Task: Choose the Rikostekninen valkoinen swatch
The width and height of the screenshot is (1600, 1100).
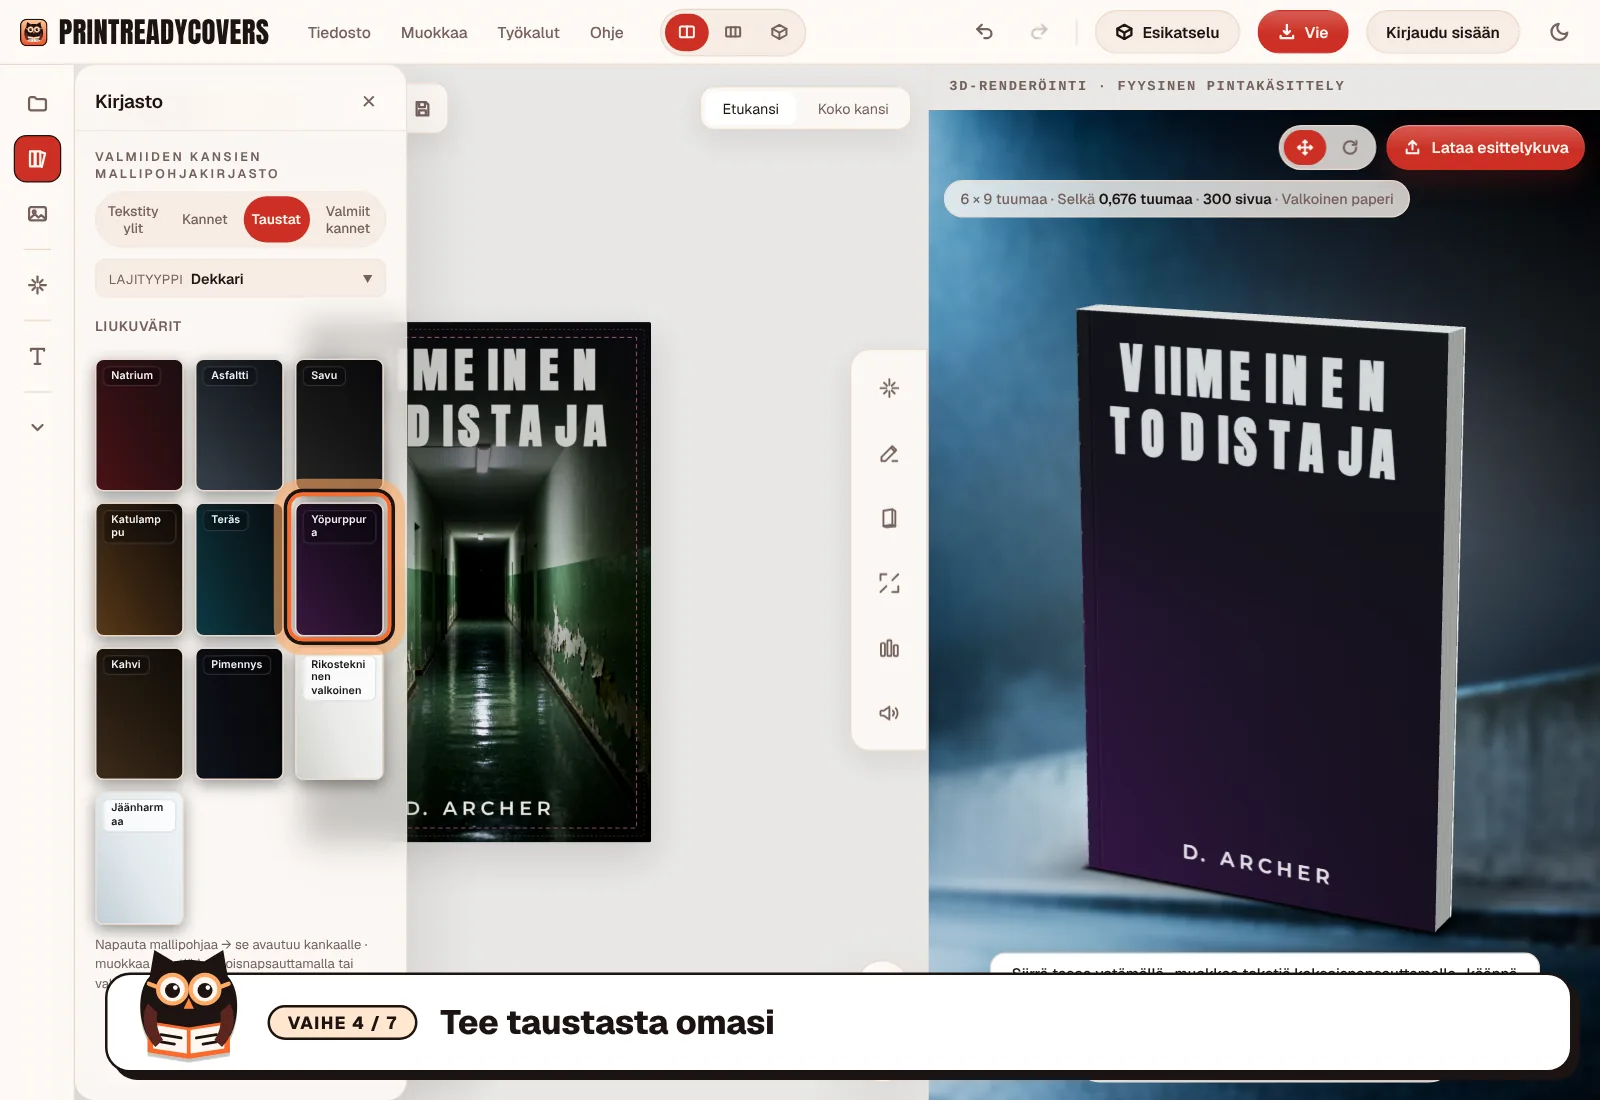Action: tap(339, 714)
